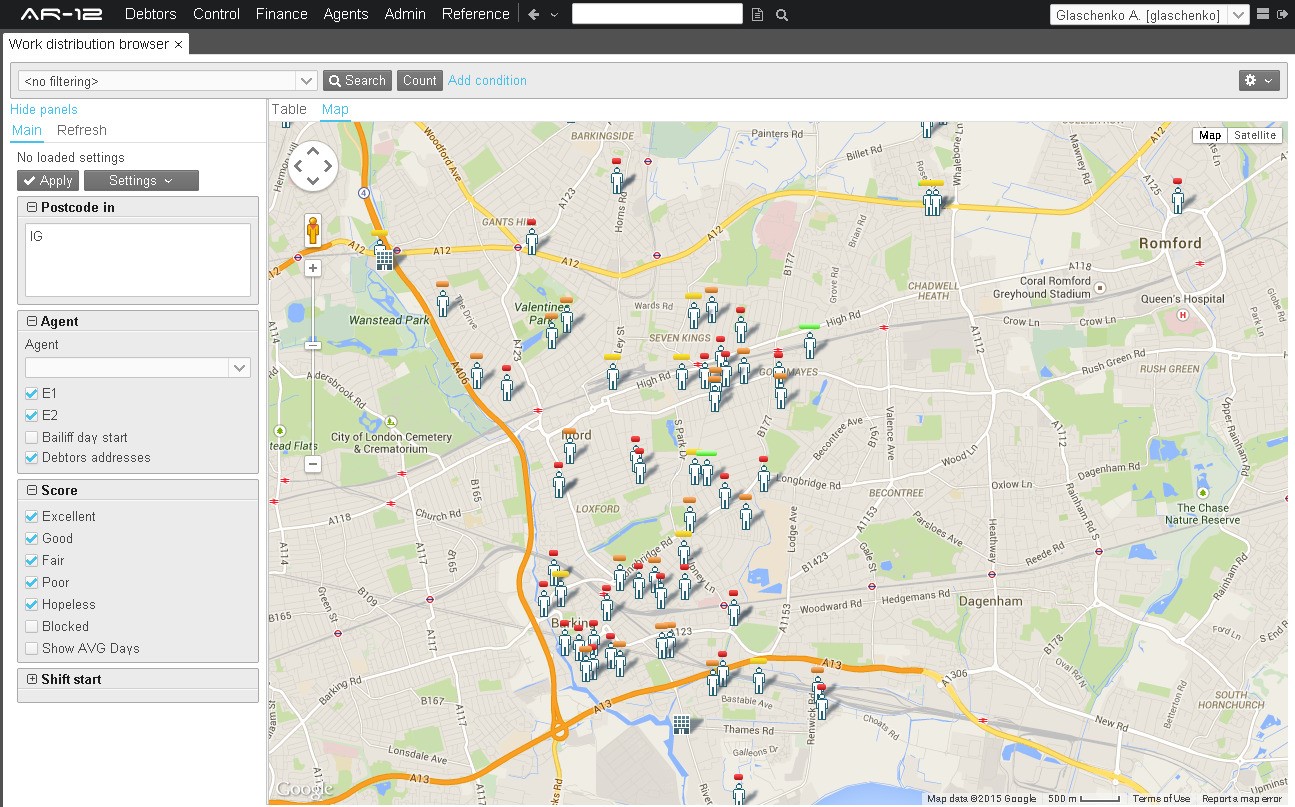
Task: Expand the Shift start panel
Action: point(32,680)
